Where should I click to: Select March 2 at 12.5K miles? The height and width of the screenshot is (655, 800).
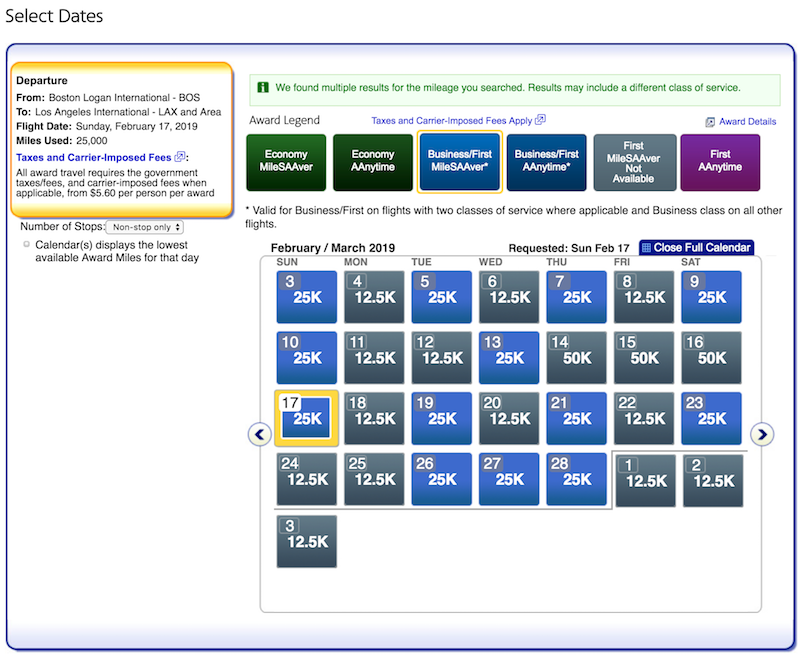(x=713, y=481)
